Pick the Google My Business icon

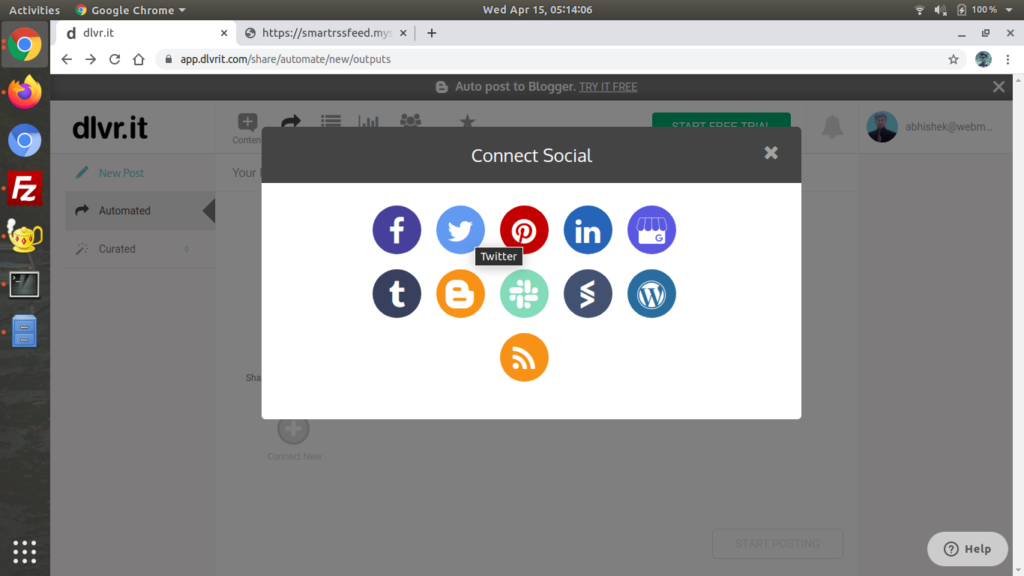[651, 230]
